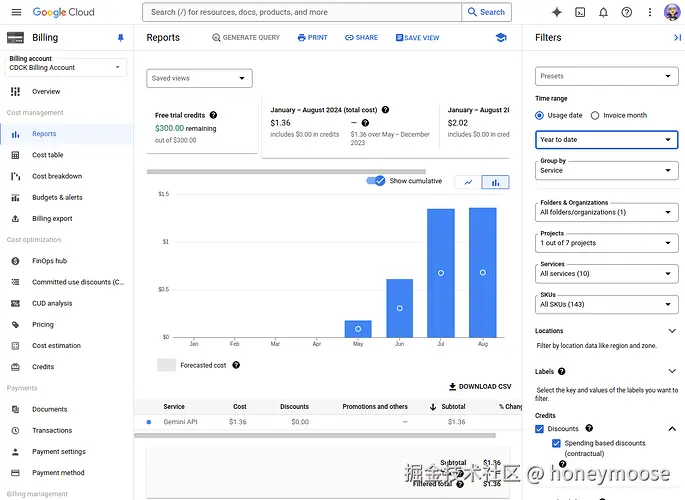Open the Saved views dropdown
This screenshot has height=500, width=685.
(199, 78)
